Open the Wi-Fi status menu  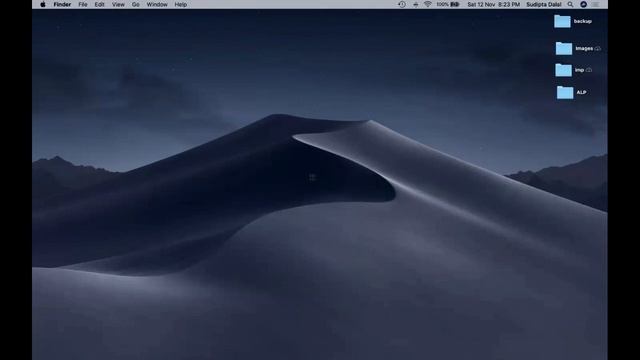(x=428, y=4)
